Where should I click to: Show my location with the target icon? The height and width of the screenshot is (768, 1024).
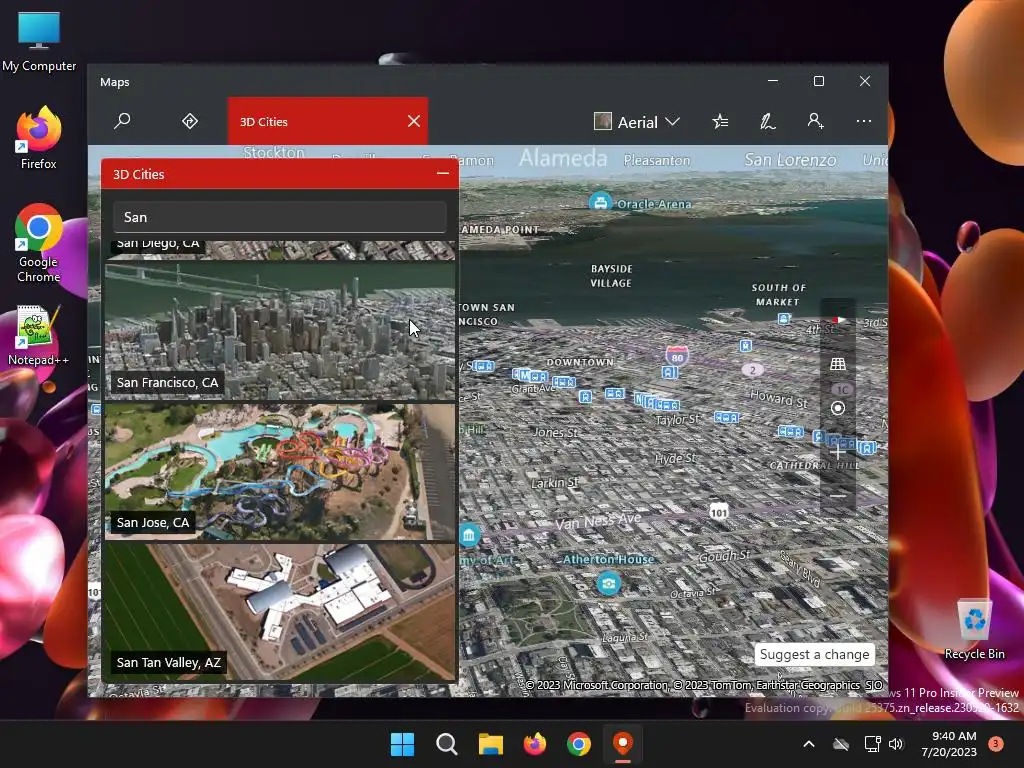[x=838, y=408]
